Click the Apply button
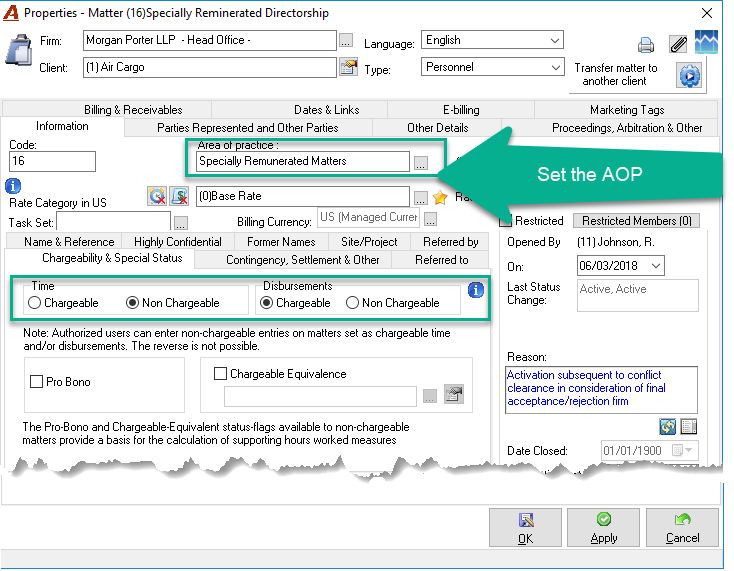 (x=603, y=527)
